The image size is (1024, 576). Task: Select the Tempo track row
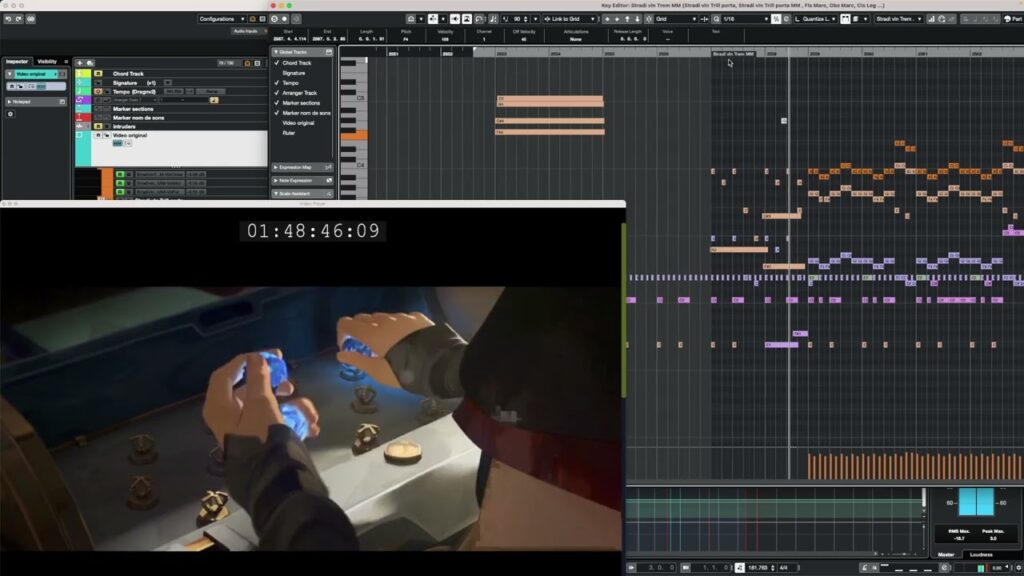pyautogui.click(x=171, y=91)
